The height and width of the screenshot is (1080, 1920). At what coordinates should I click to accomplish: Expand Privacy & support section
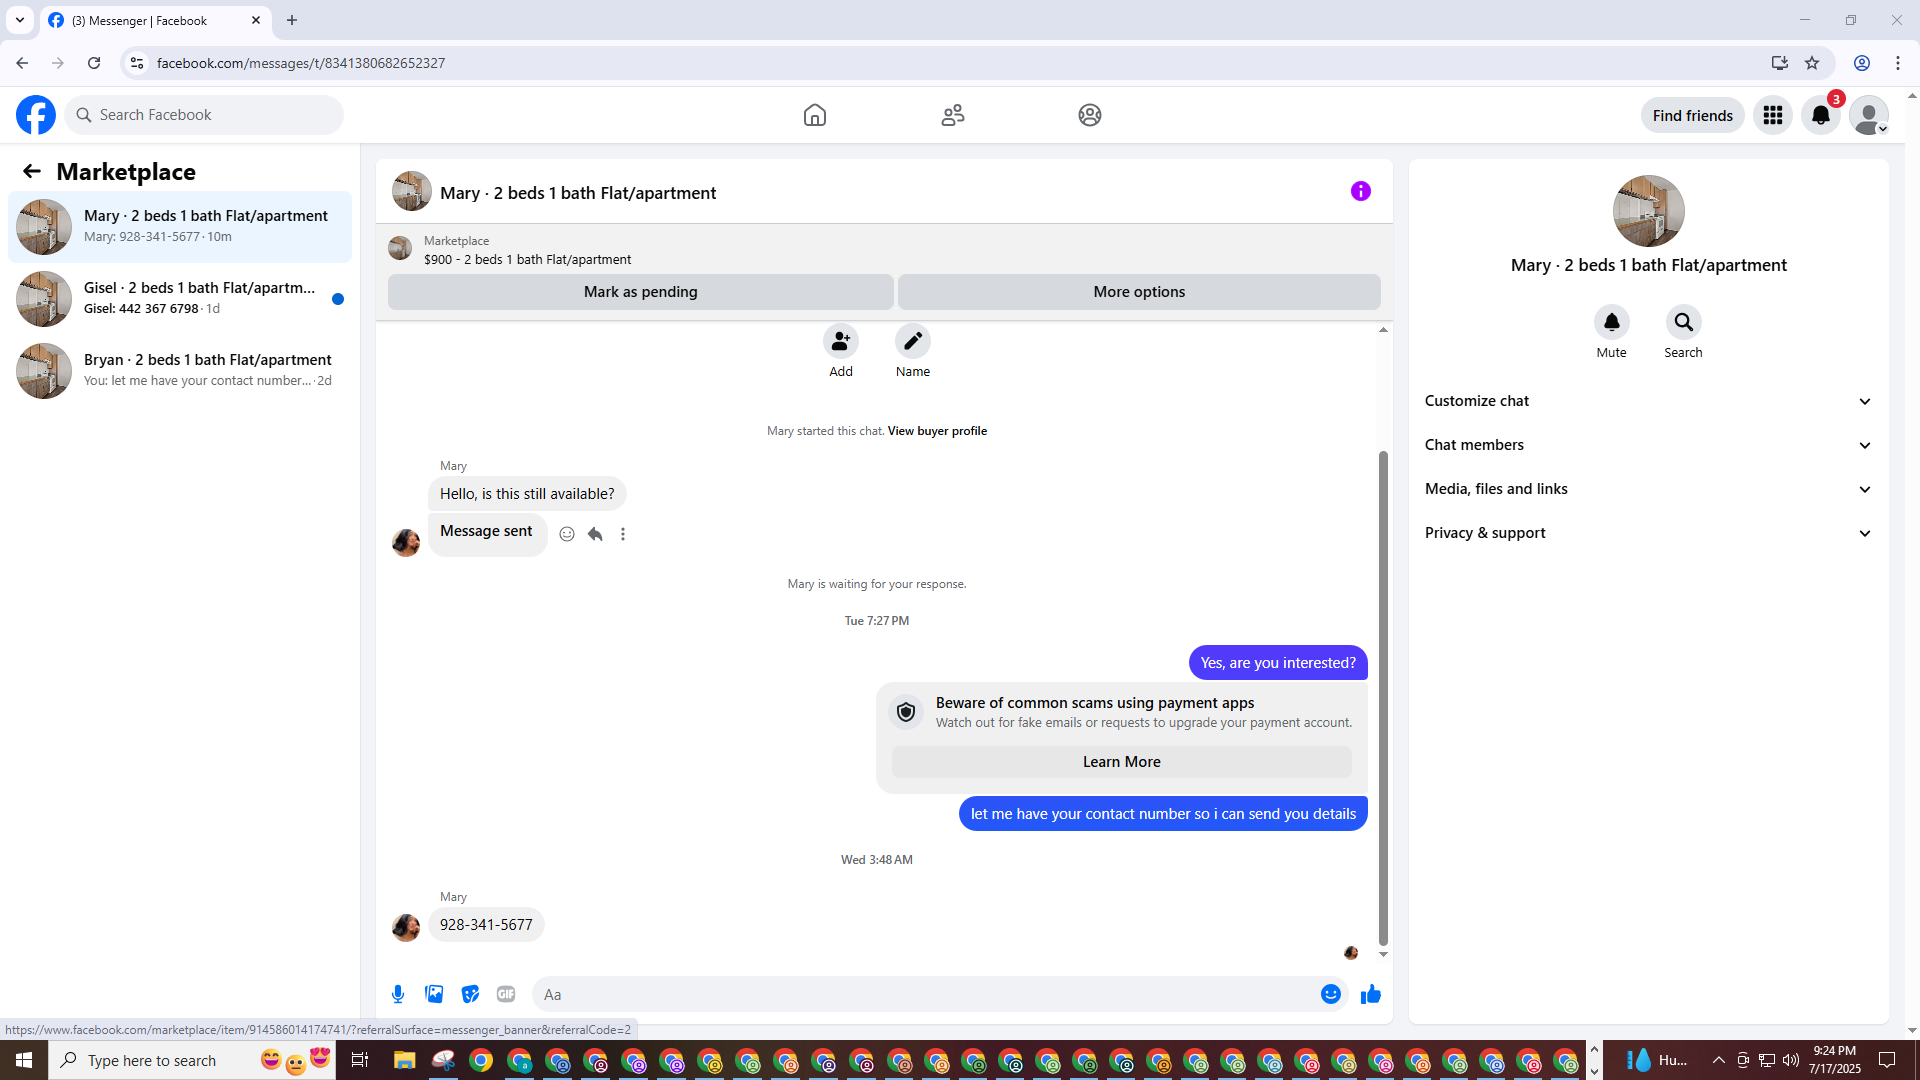(x=1648, y=533)
